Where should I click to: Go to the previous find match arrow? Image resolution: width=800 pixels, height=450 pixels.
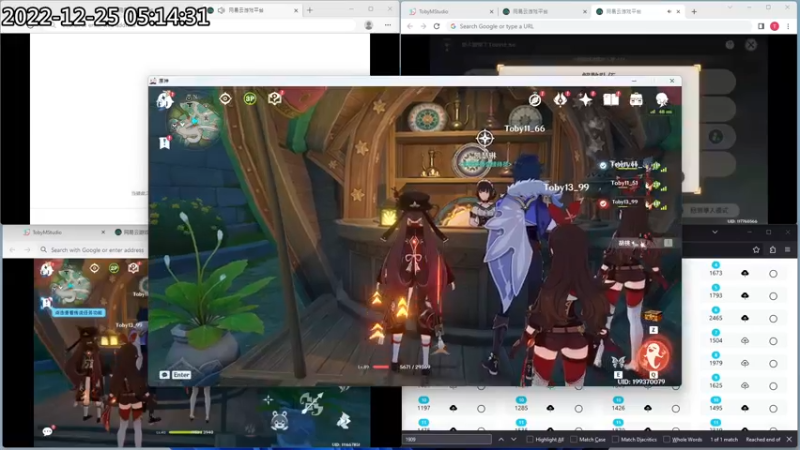pos(501,439)
